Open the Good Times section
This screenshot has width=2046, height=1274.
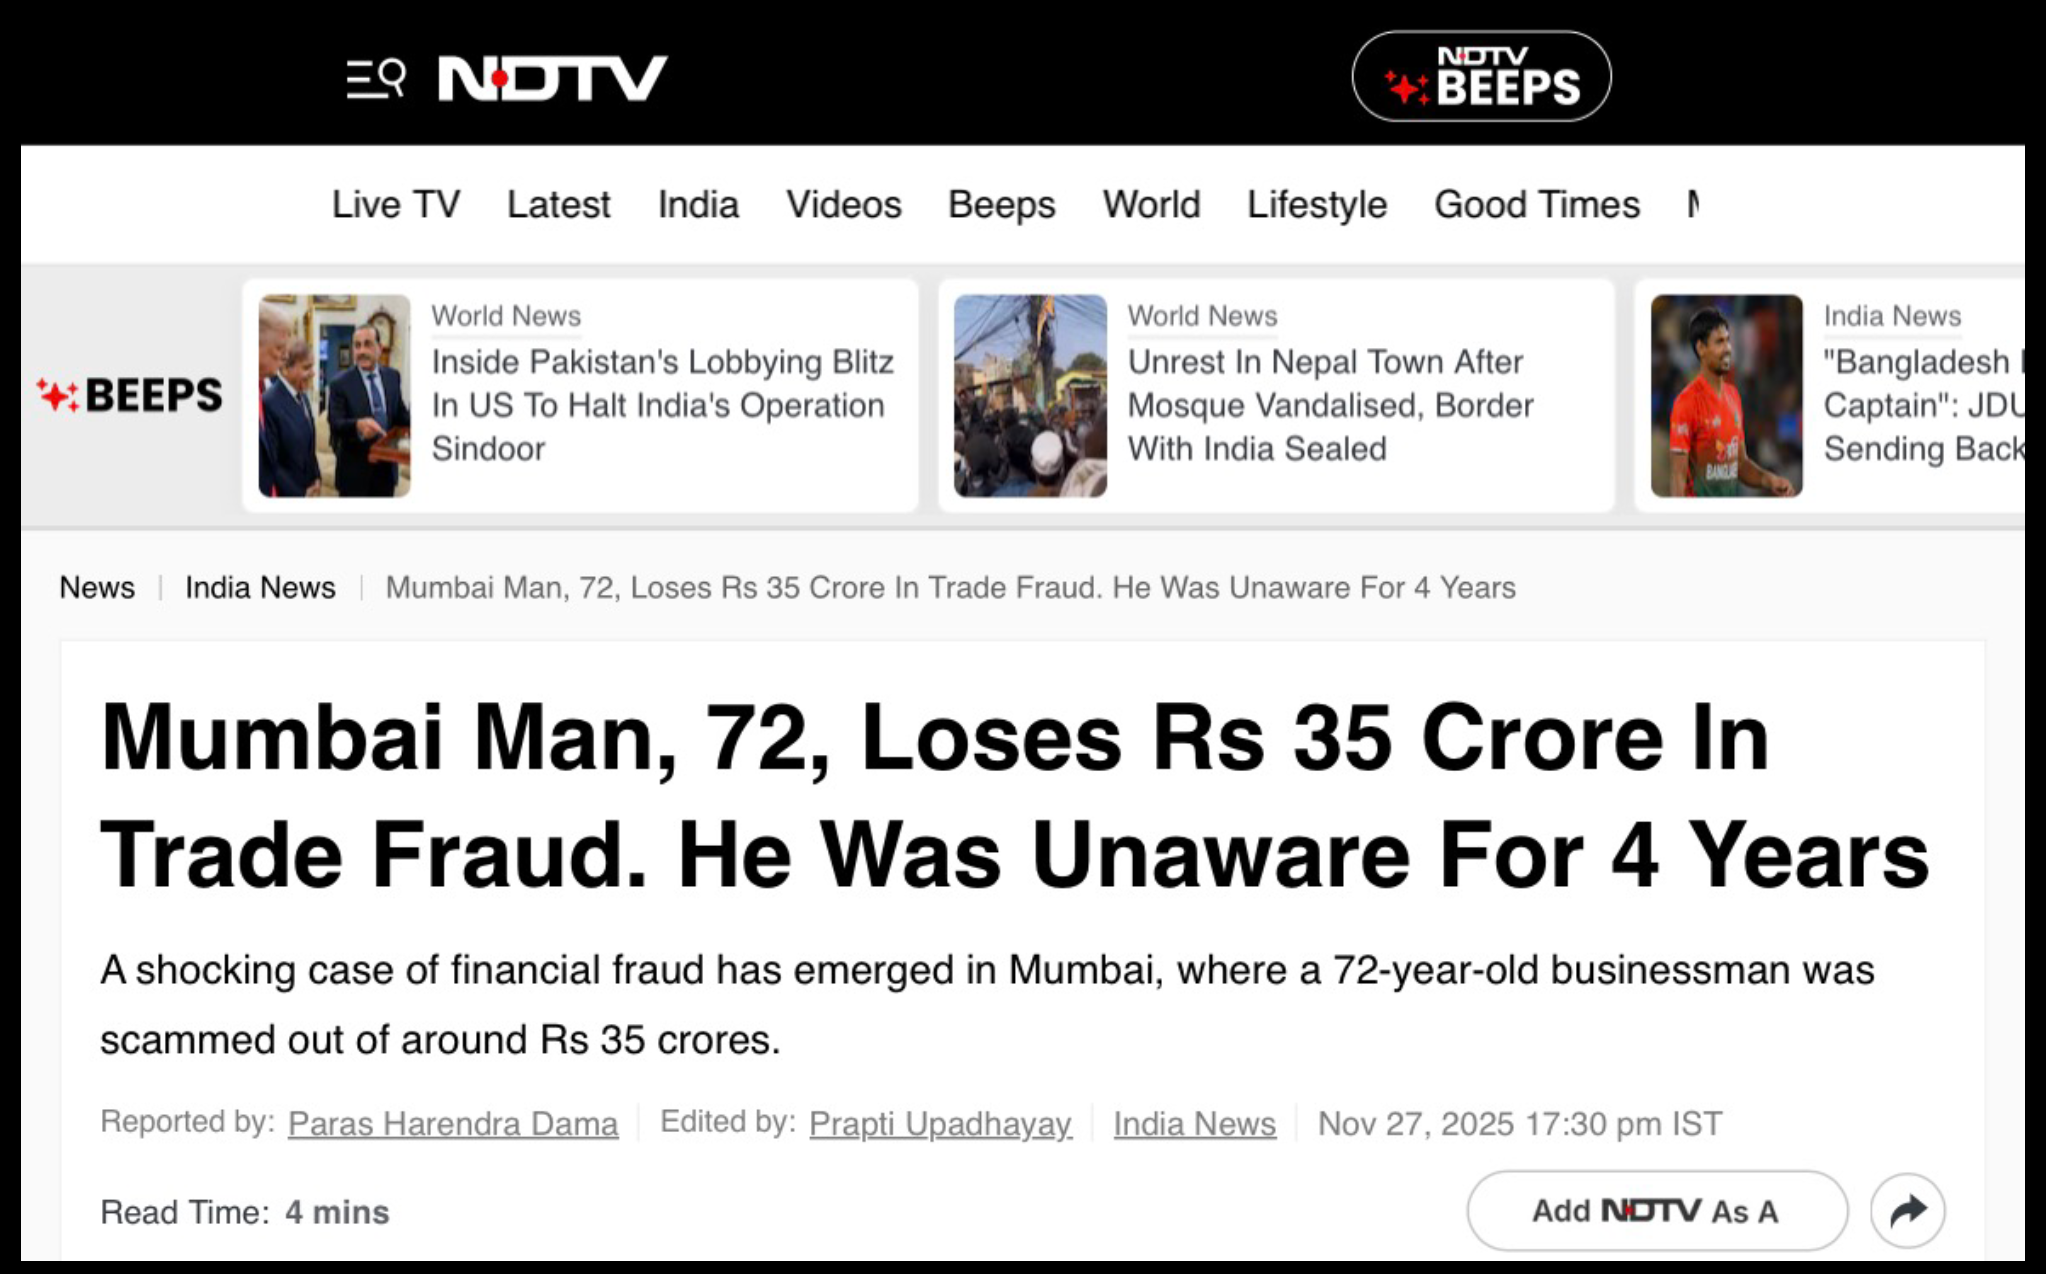click(1537, 205)
